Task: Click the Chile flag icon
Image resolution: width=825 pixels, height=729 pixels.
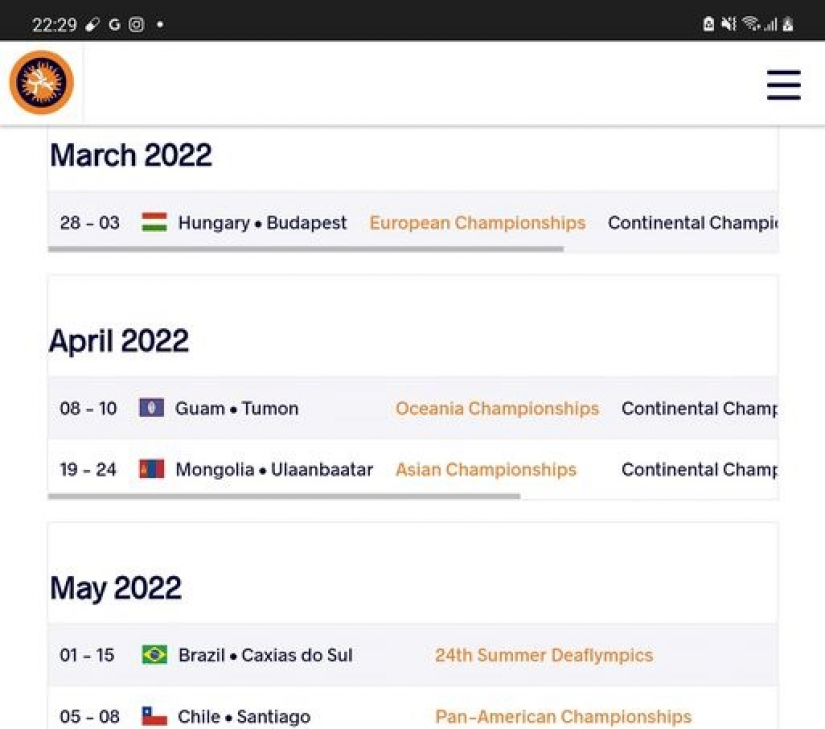Action: (x=154, y=716)
